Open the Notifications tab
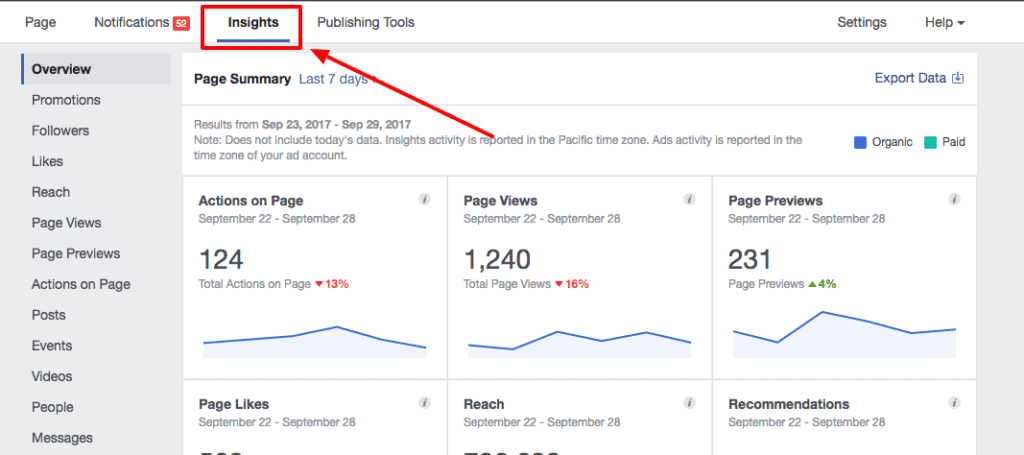Screen dimensions: 1024x455 point(132,22)
